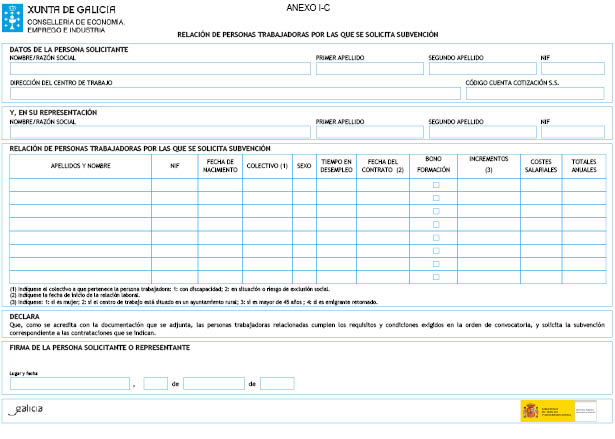This screenshot has width=615, height=439.
Task: Click representative's Nombre/Razón Social field
Action: point(160,131)
